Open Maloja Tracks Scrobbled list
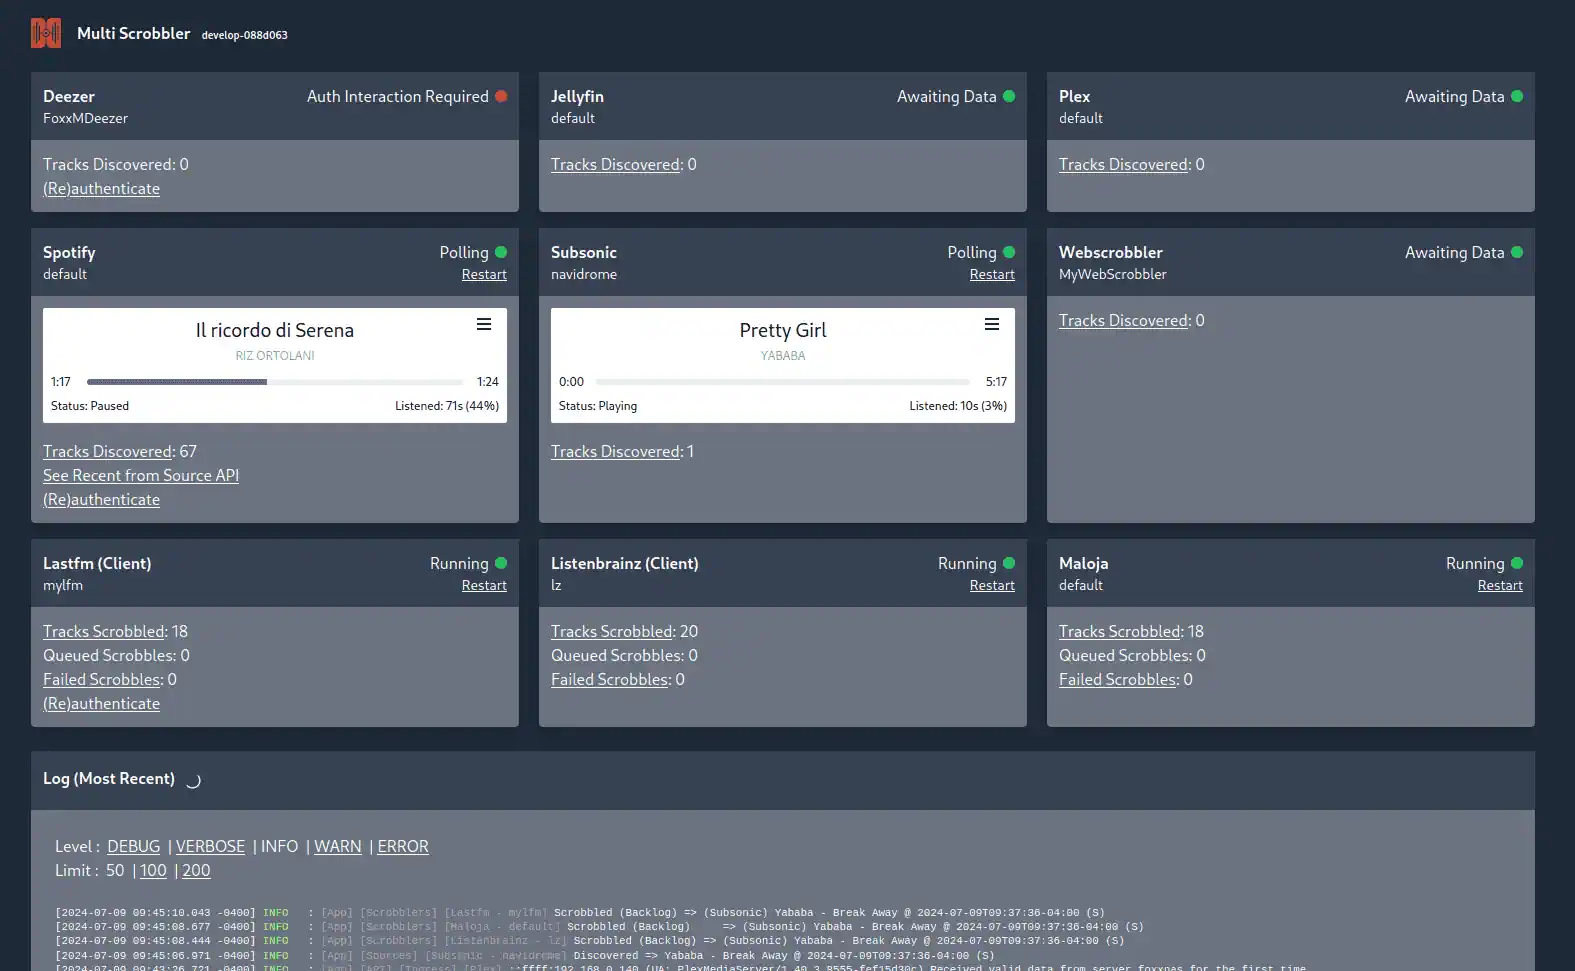The image size is (1575, 971). pos(1119,631)
